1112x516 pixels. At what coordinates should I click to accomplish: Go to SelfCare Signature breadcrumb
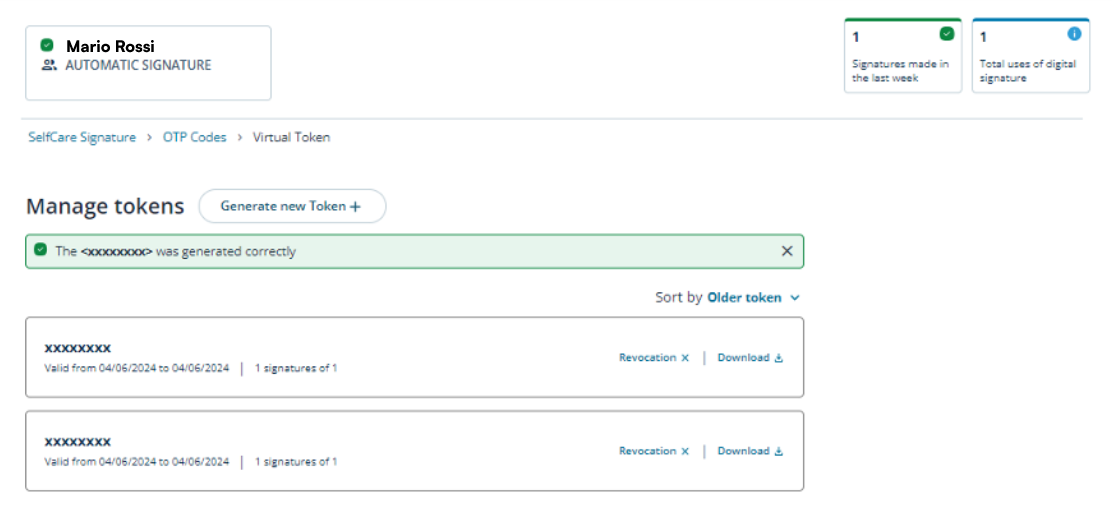pos(82,138)
